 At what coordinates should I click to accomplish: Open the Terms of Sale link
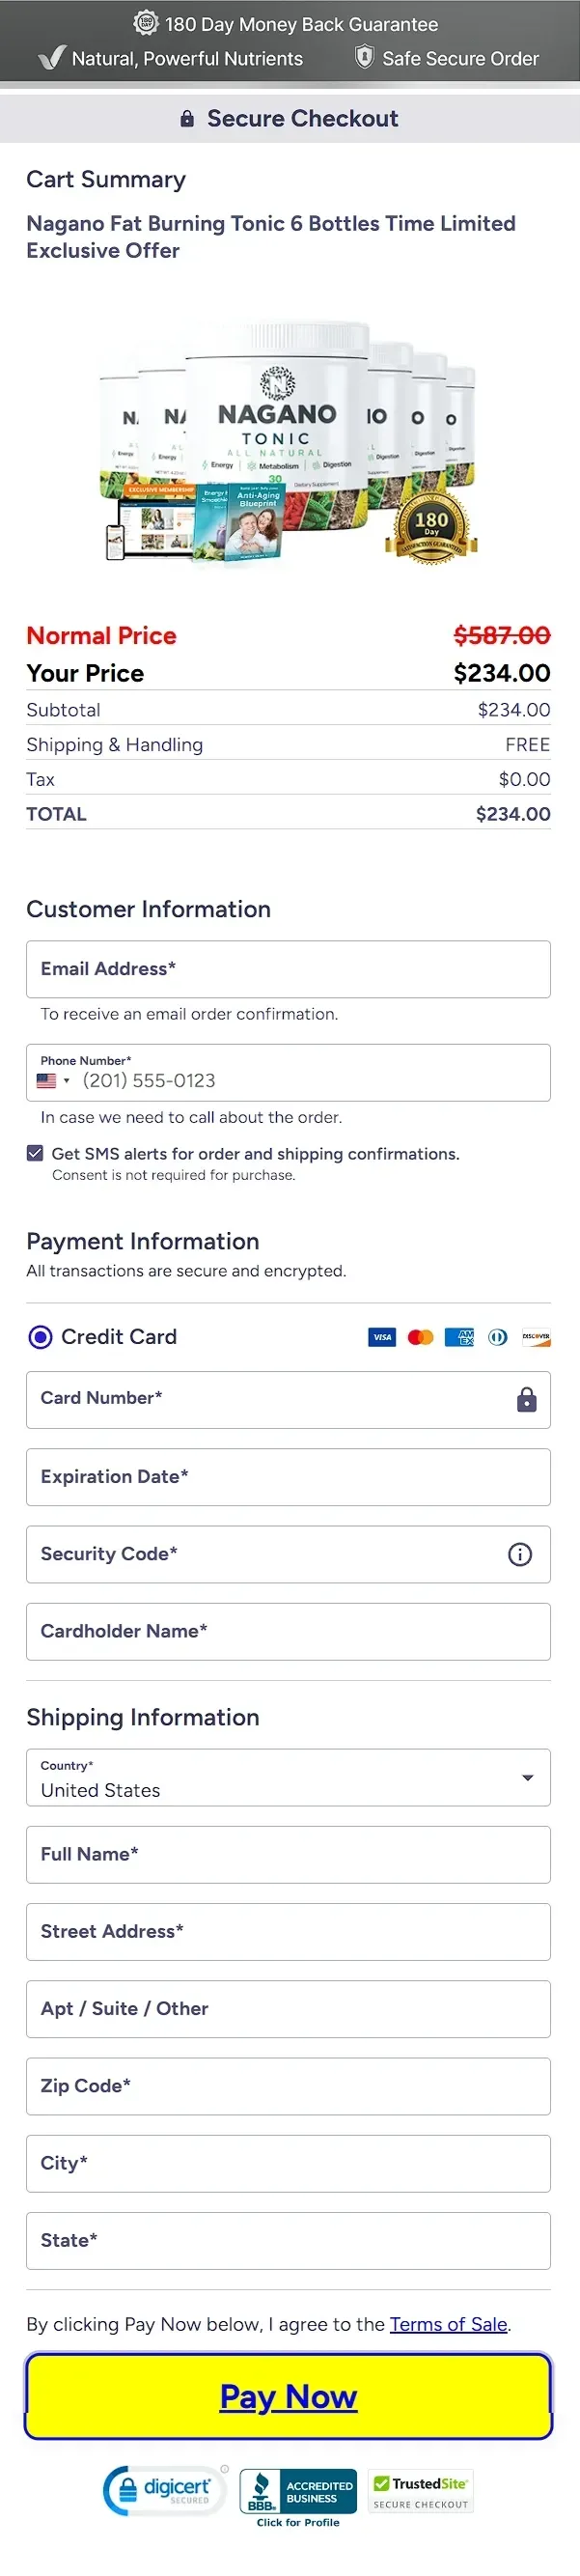coord(448,2323)
